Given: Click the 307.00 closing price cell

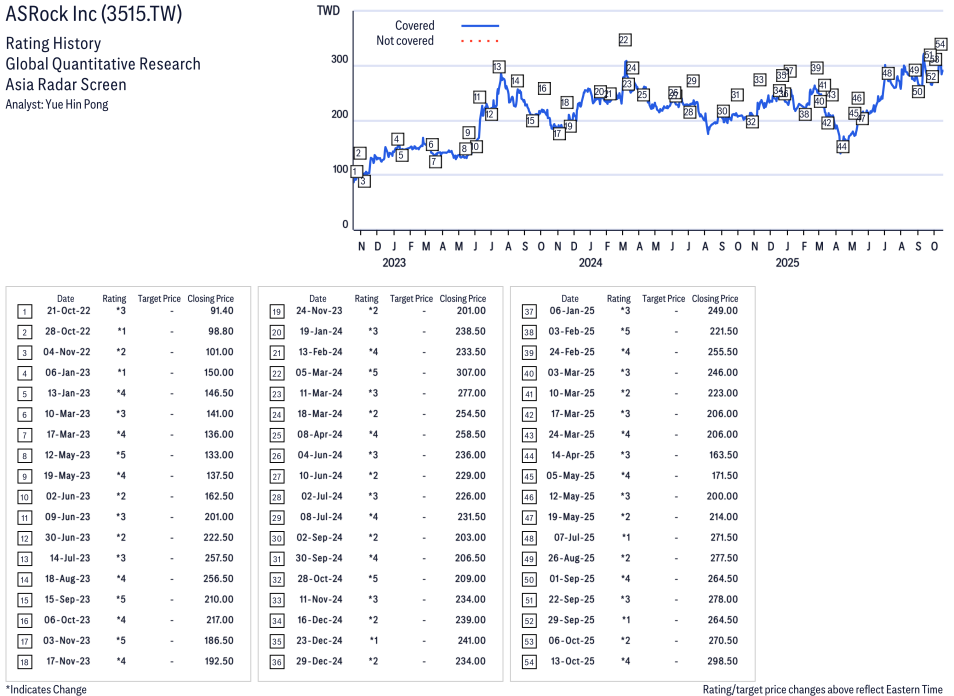Looking at the screenshot, I should [468, 373].
